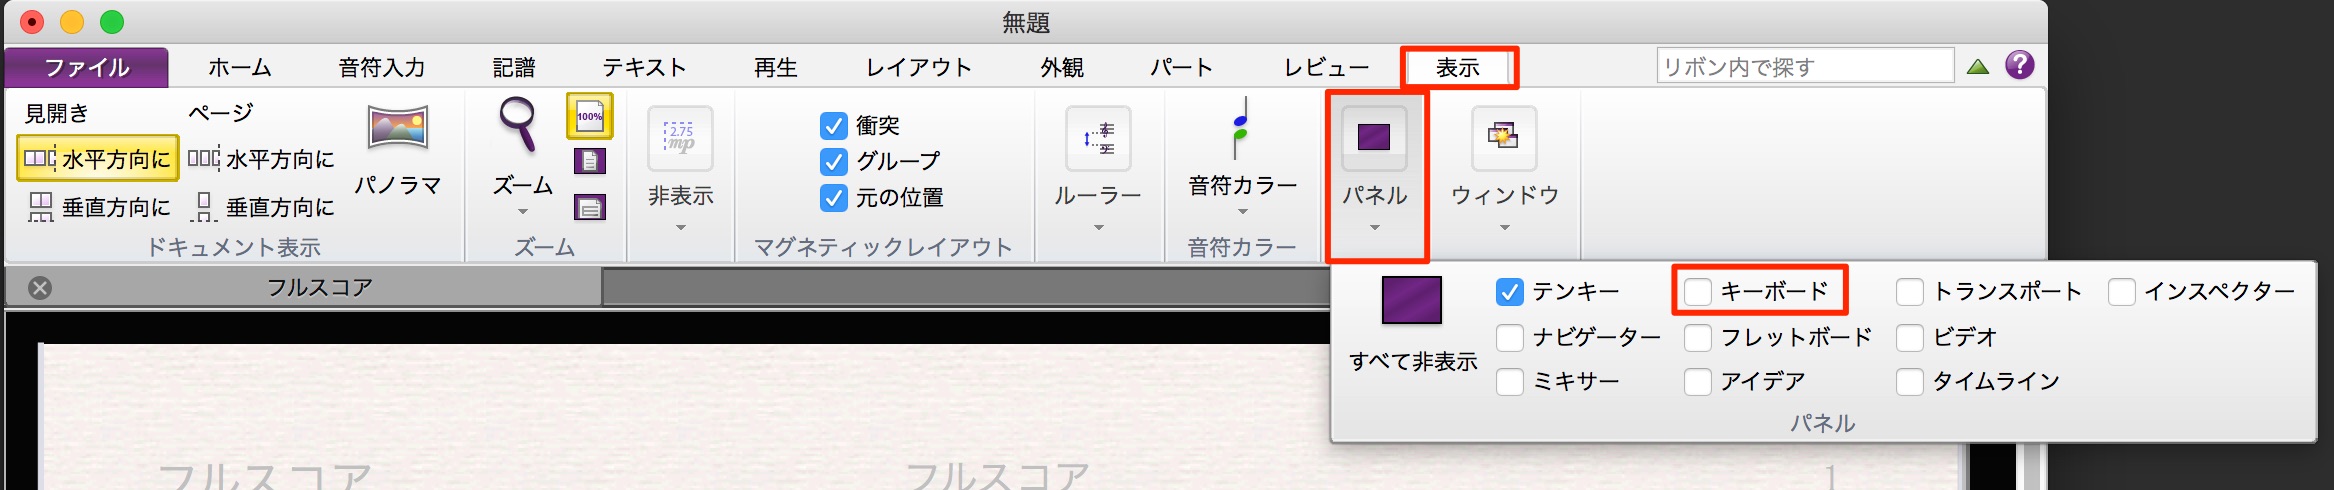Expand Ruler (ルーラー) dropdown arrow
Screen dimensions: 2334x490
coord(1099,227)
